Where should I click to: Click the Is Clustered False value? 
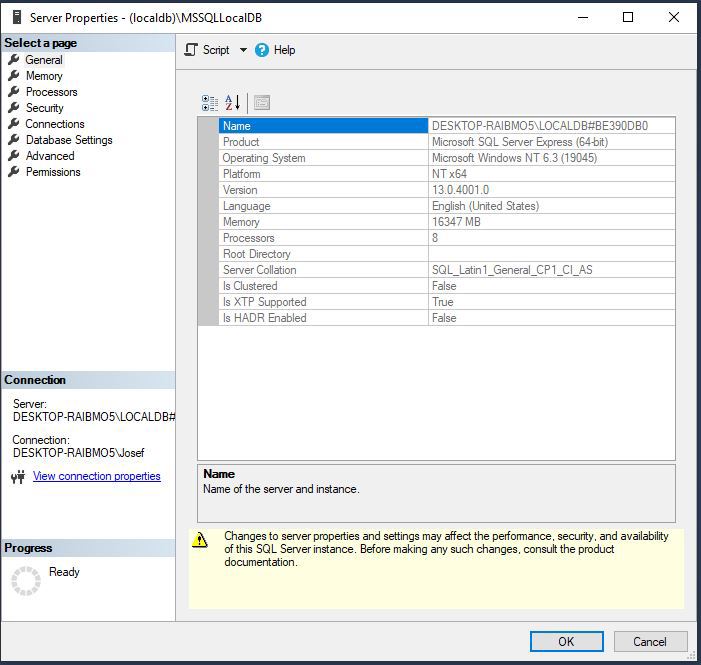click(x=444, y=286)
